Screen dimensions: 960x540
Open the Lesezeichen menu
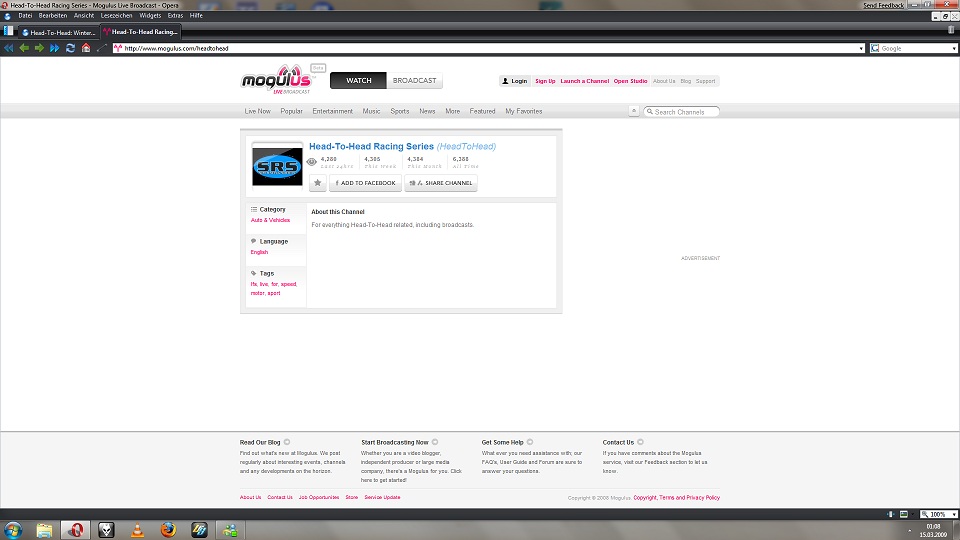click(x=116, y=15)
